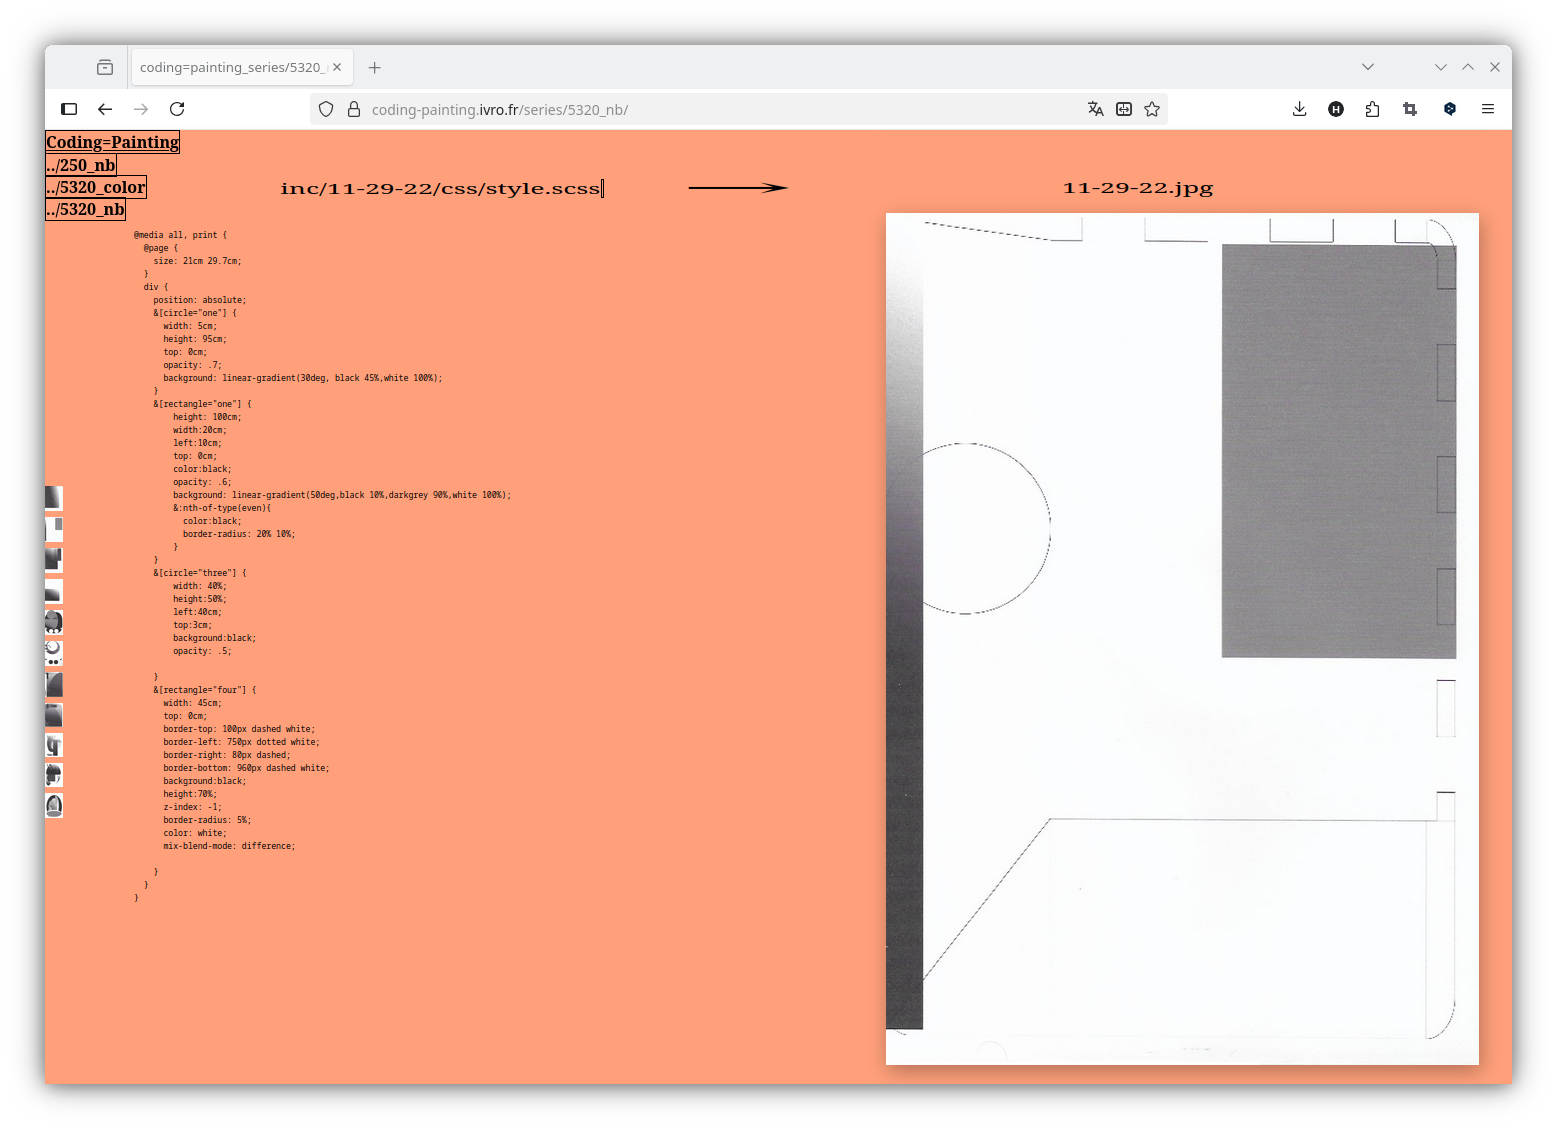This screenshot has height=1129, width=1557.
Task: Select the coding=painting_series/5320 tab
Action: (230, 67)
